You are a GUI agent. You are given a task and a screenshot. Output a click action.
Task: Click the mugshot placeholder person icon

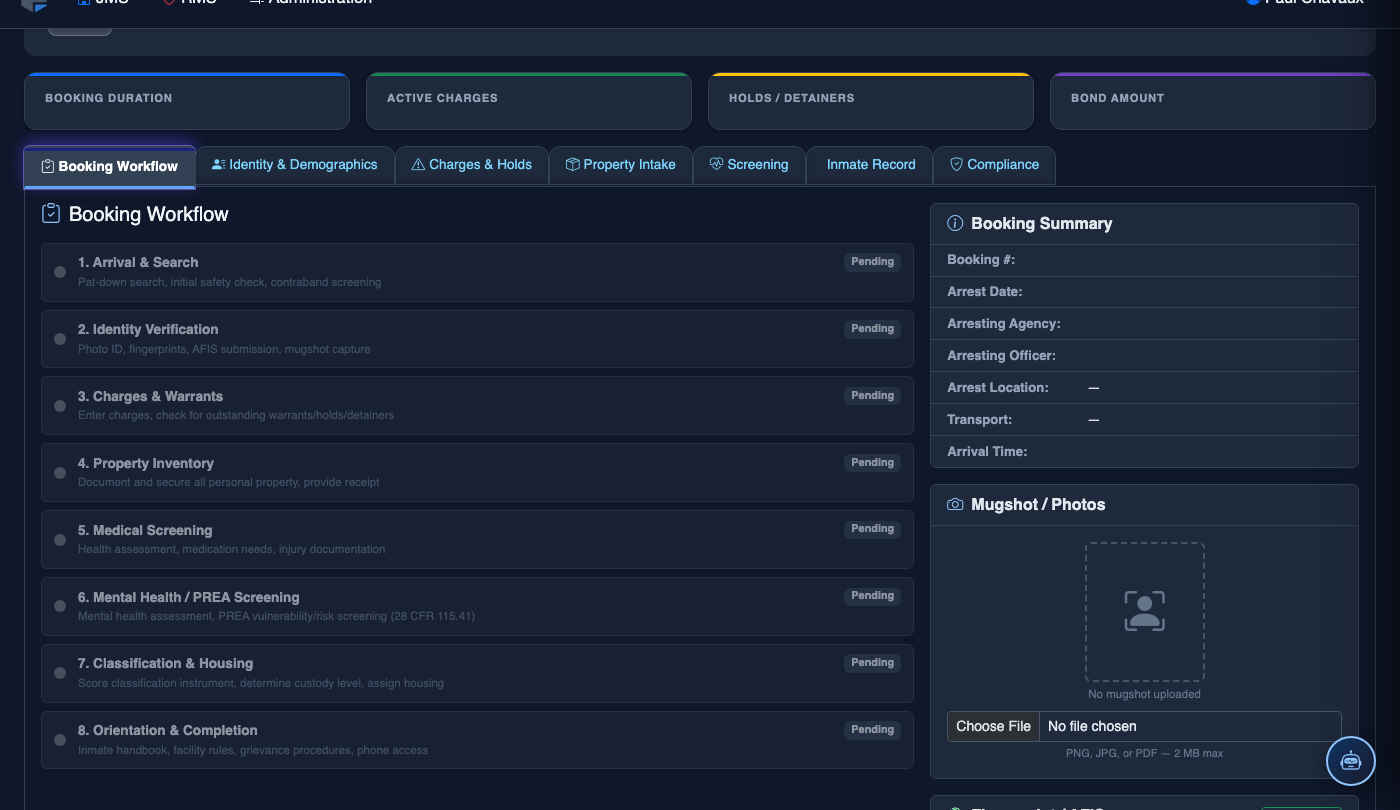click(x=1145, y=611)
